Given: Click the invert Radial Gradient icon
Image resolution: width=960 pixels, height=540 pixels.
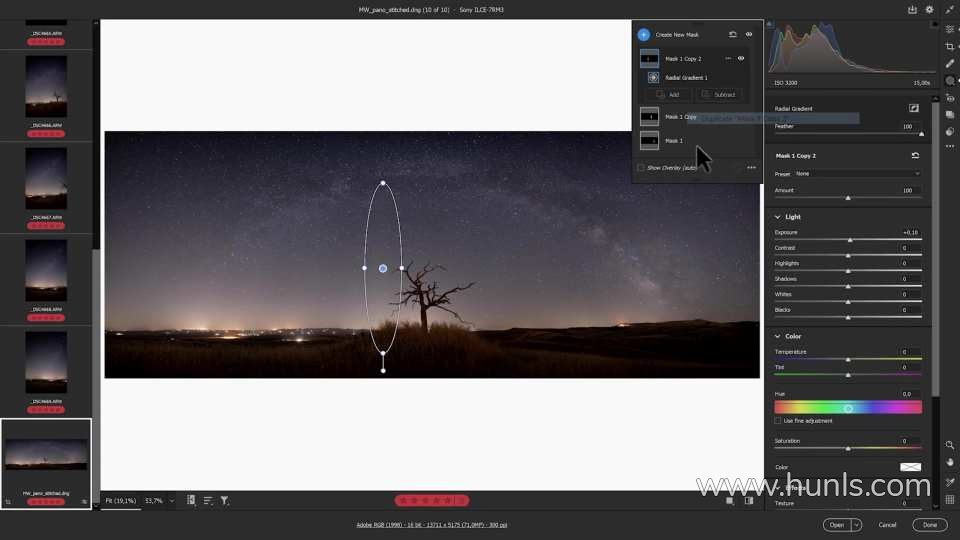Looking at the screenshot, I should tap(913, 108).
